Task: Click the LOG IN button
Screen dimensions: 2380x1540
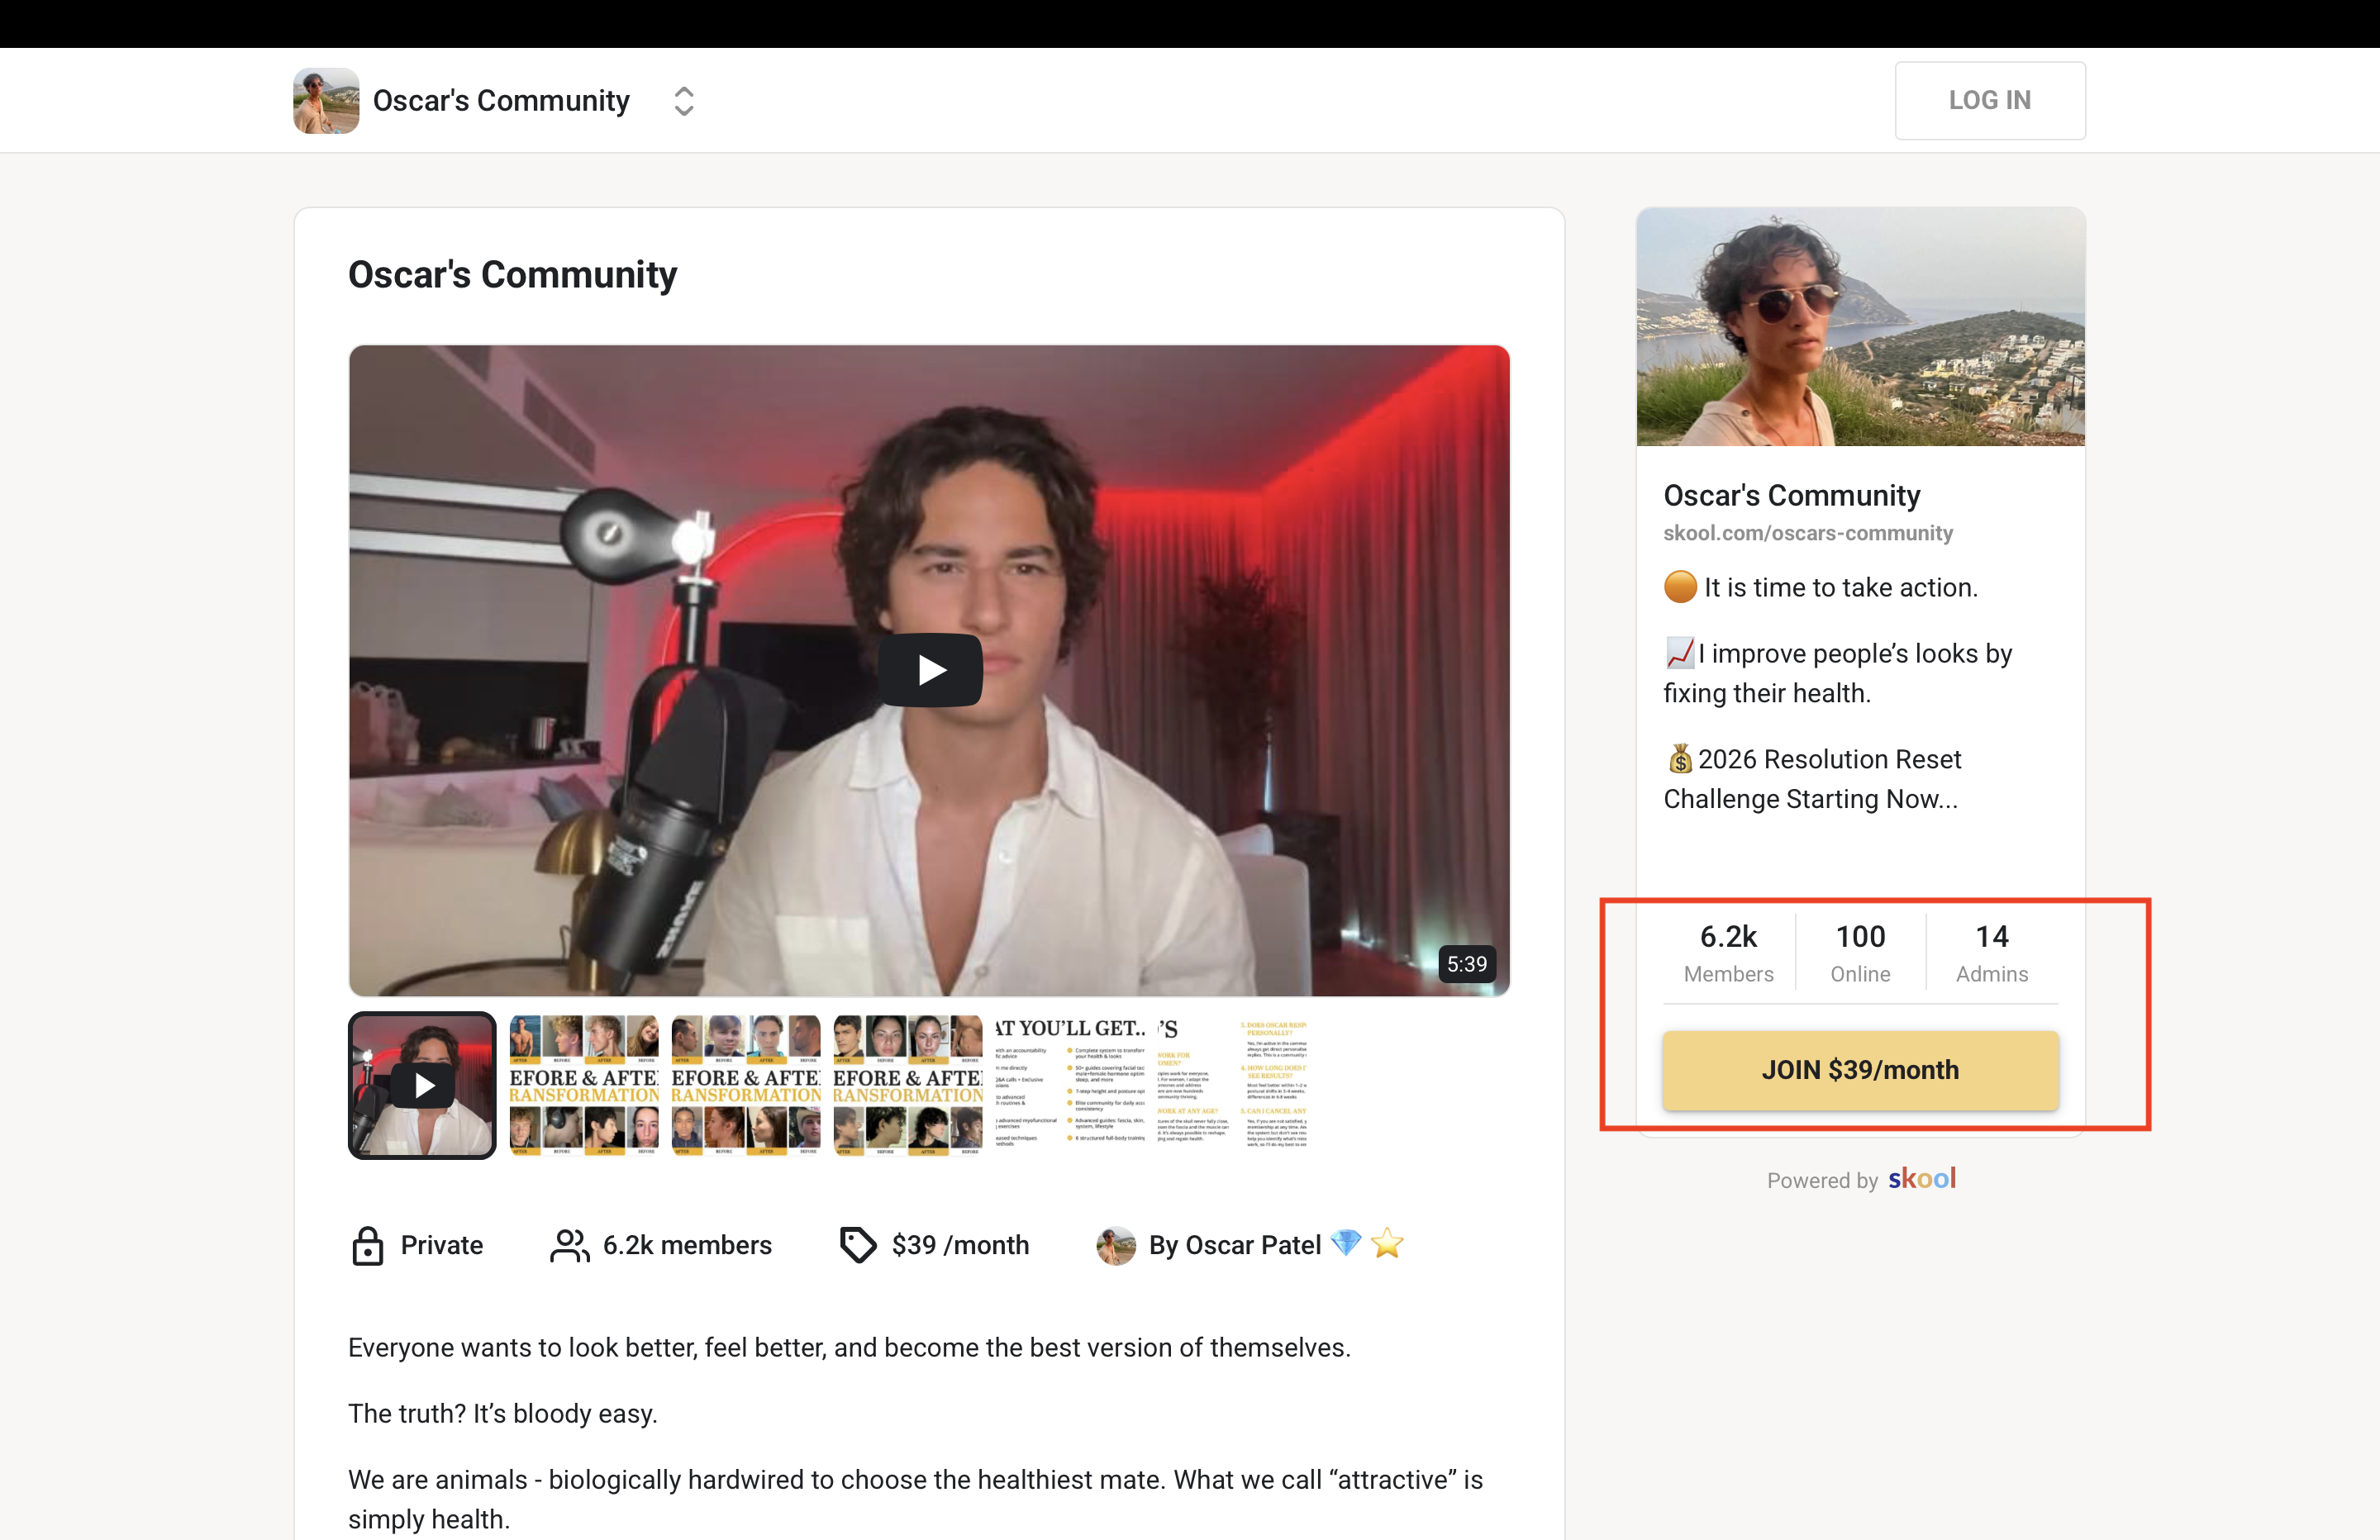Action: [x=1988, y=101]
